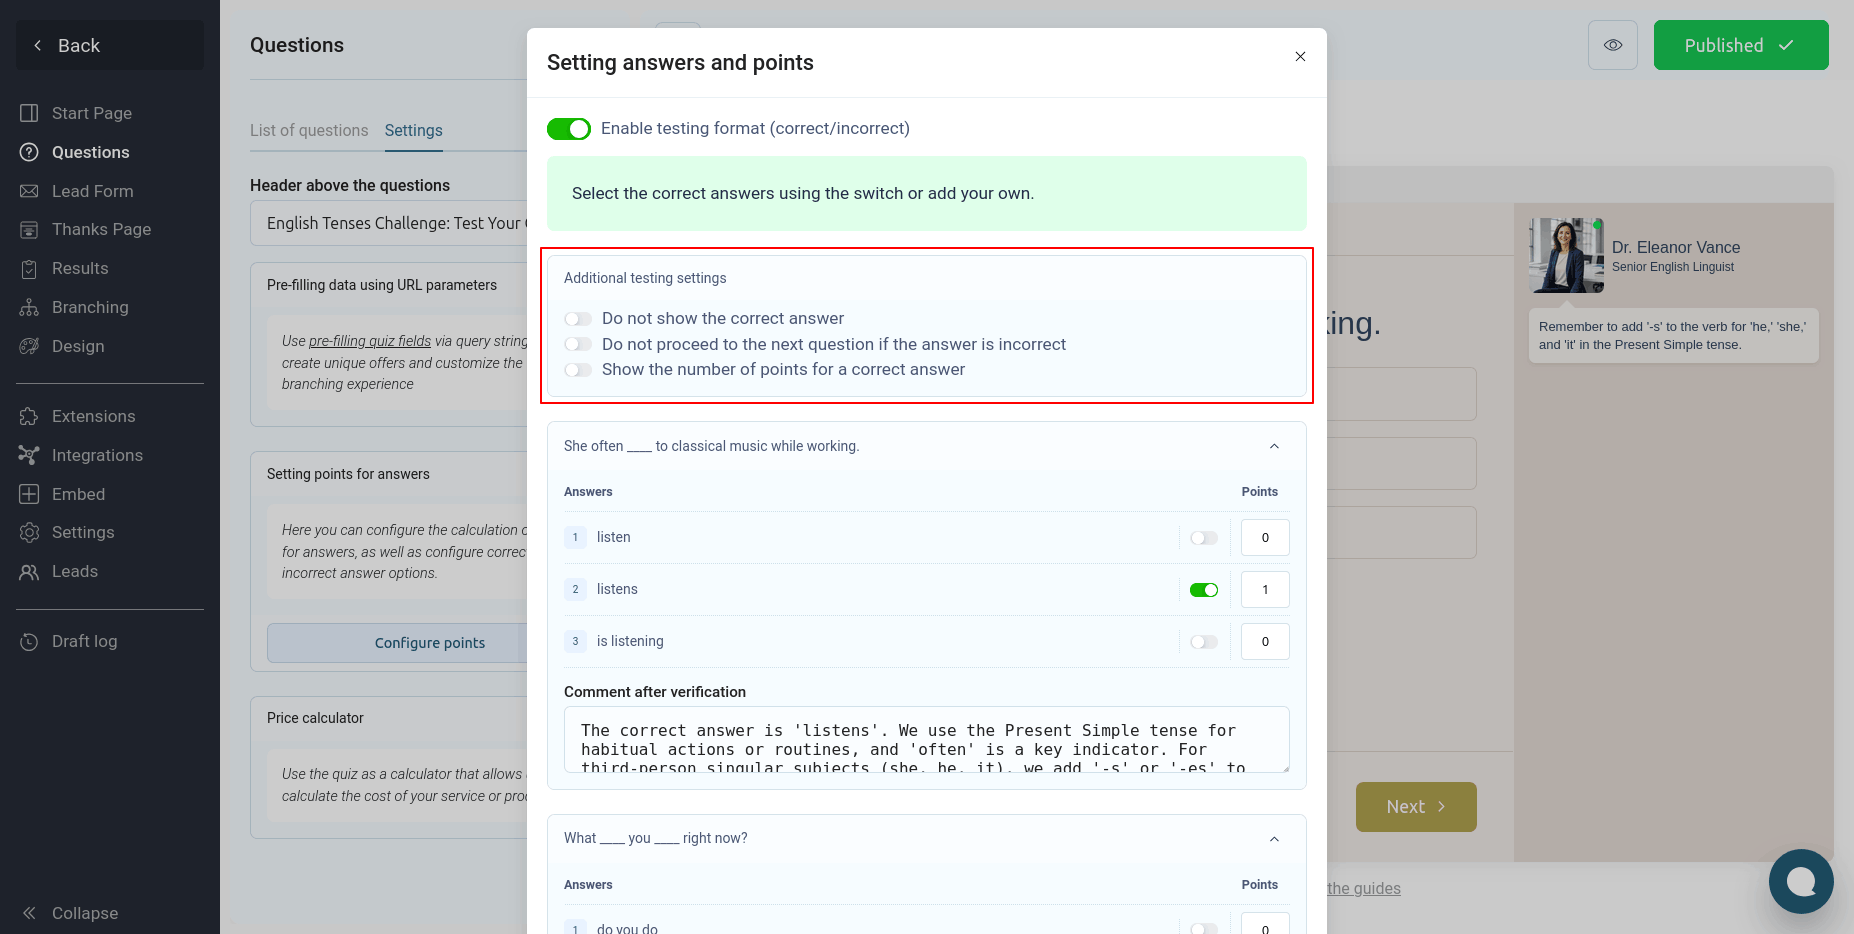Click the Published button
This screenshot has height=934, width=1854.
point(1740,45)
